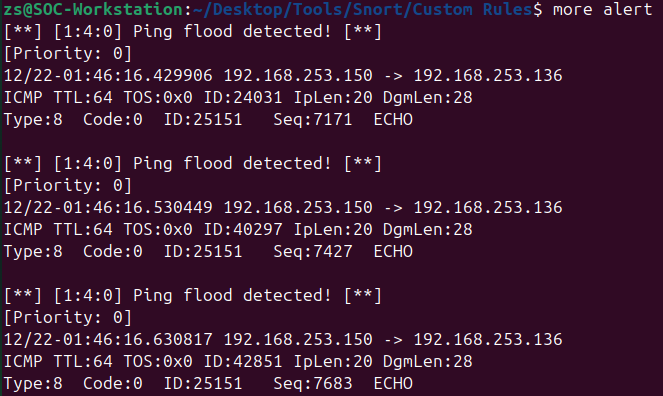Click timestamp 12/22-01:46:16.429906

click(x=108, y=76)
